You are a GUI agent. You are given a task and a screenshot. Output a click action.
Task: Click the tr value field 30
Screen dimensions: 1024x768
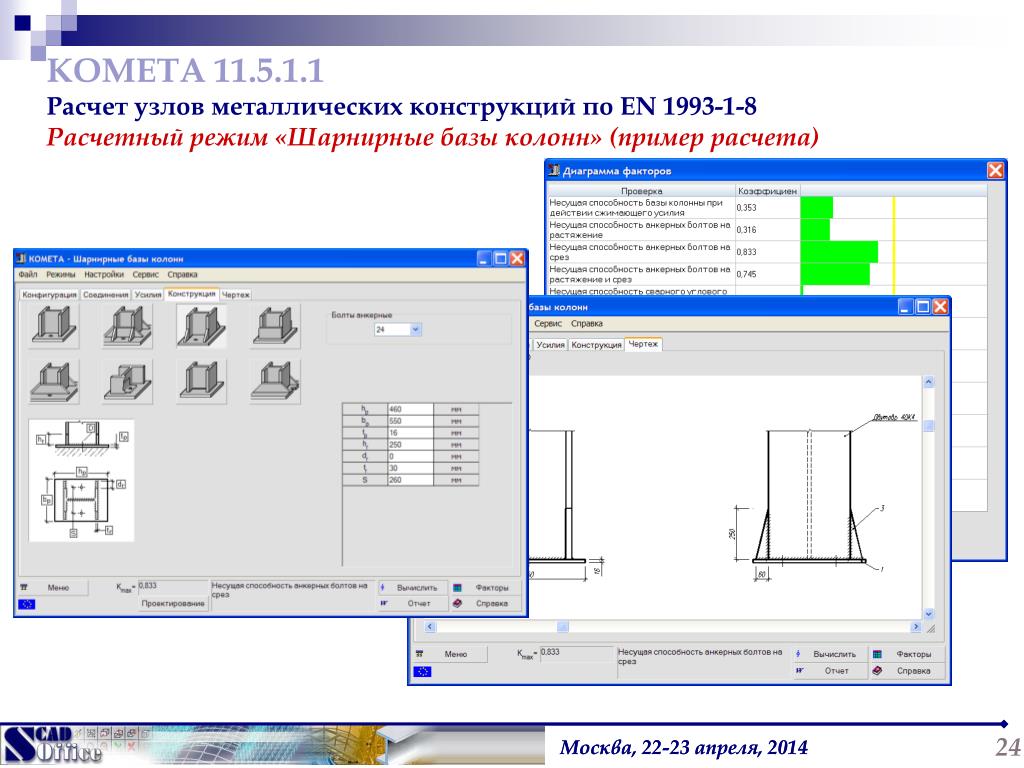tap(410, 468)
